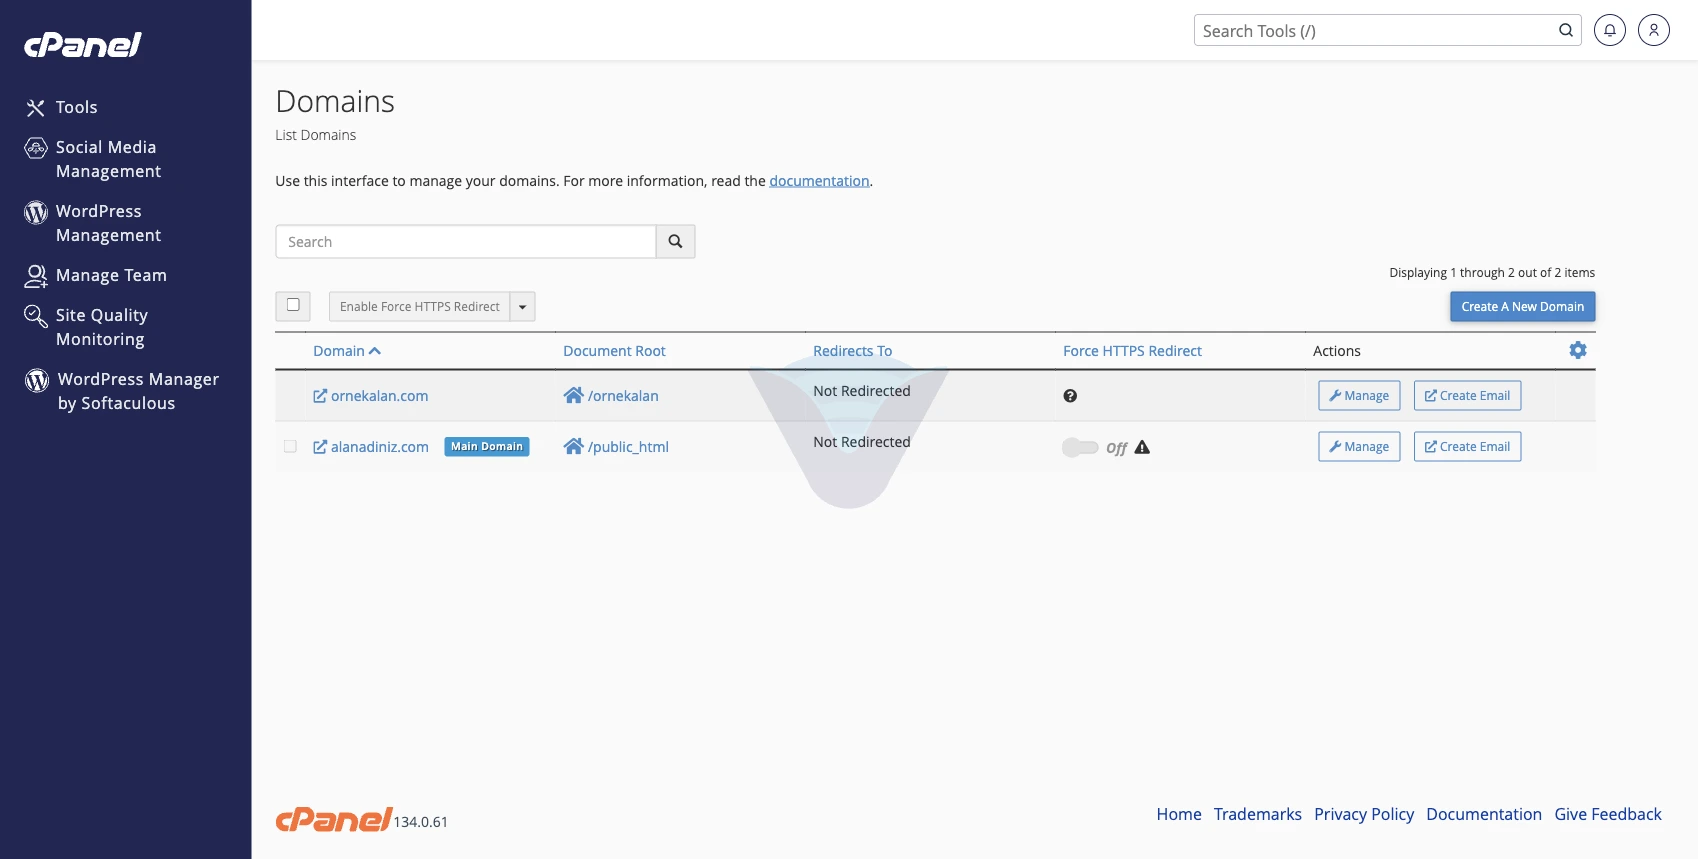Click the help question mark for ornekalan.com
The width and height of the screenshot is (1698, 859).
point(1070,396)
